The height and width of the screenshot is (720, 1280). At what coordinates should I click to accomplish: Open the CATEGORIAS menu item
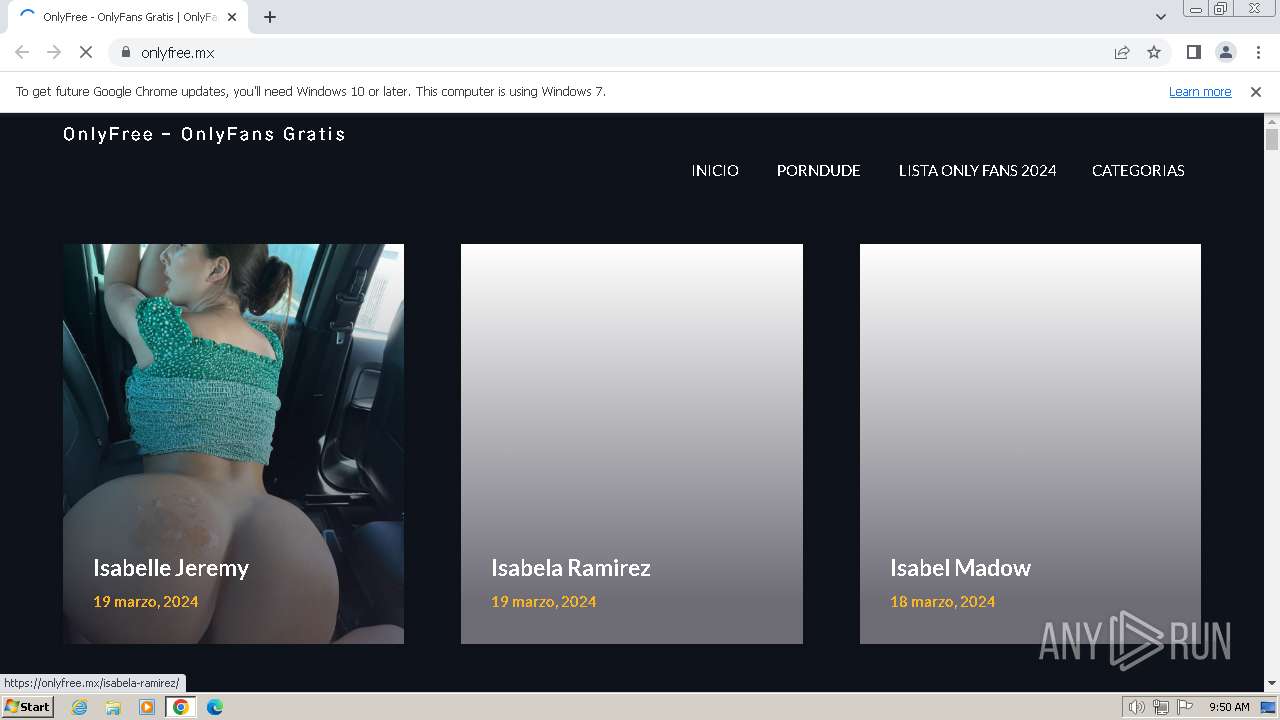[x=1138, y=171]
